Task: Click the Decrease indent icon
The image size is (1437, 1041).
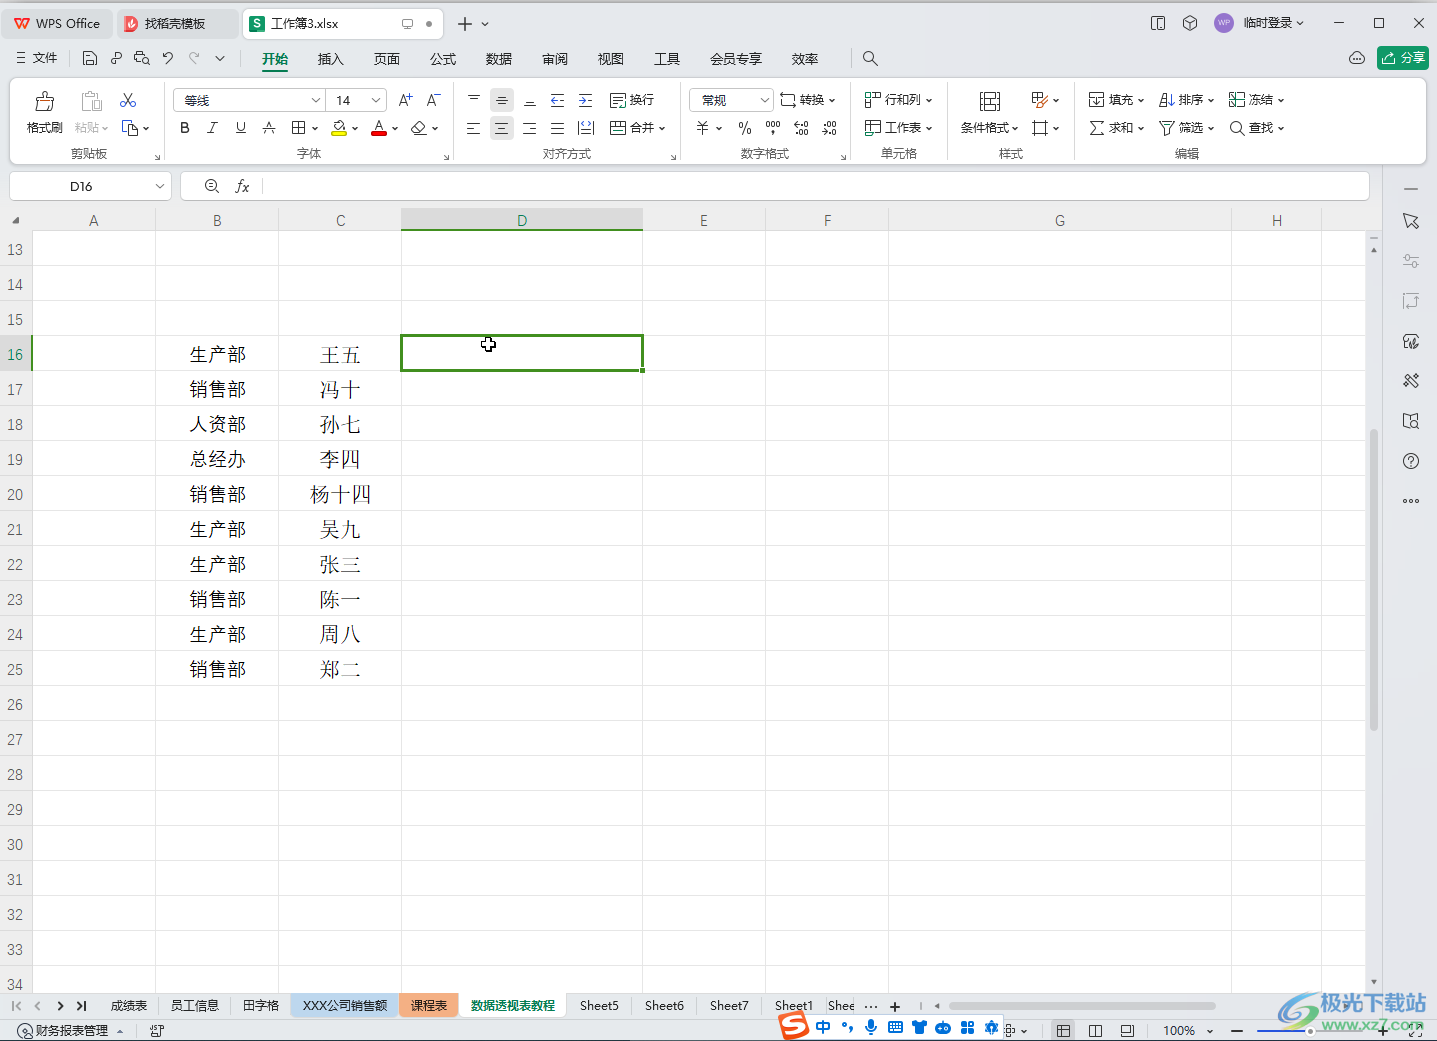Action: pos(558,100)
